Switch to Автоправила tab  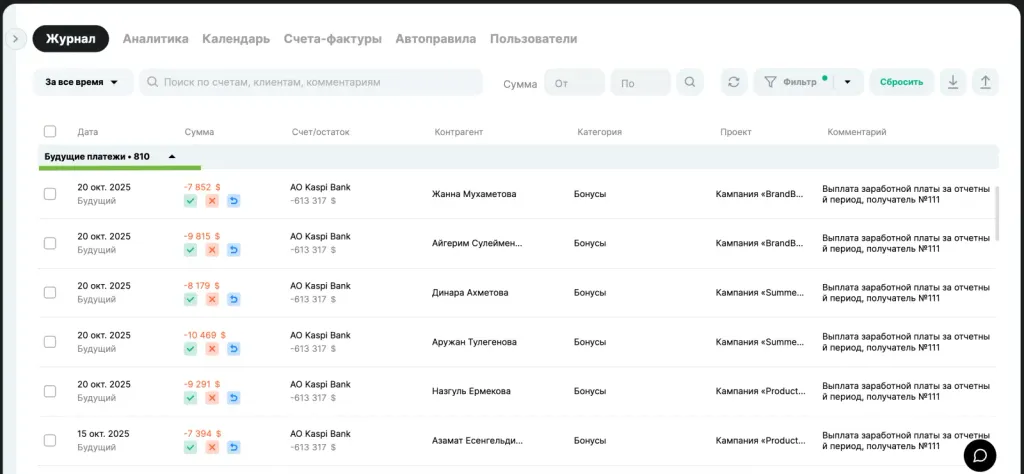coord(436,39)
